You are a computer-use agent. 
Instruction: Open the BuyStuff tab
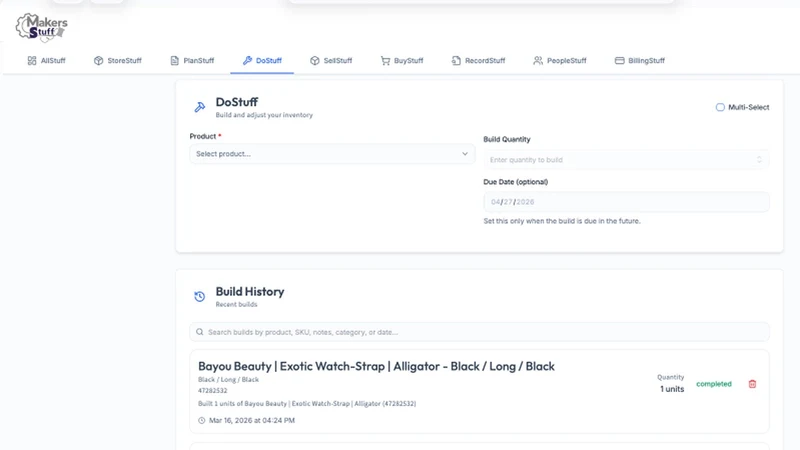point(402,61)
